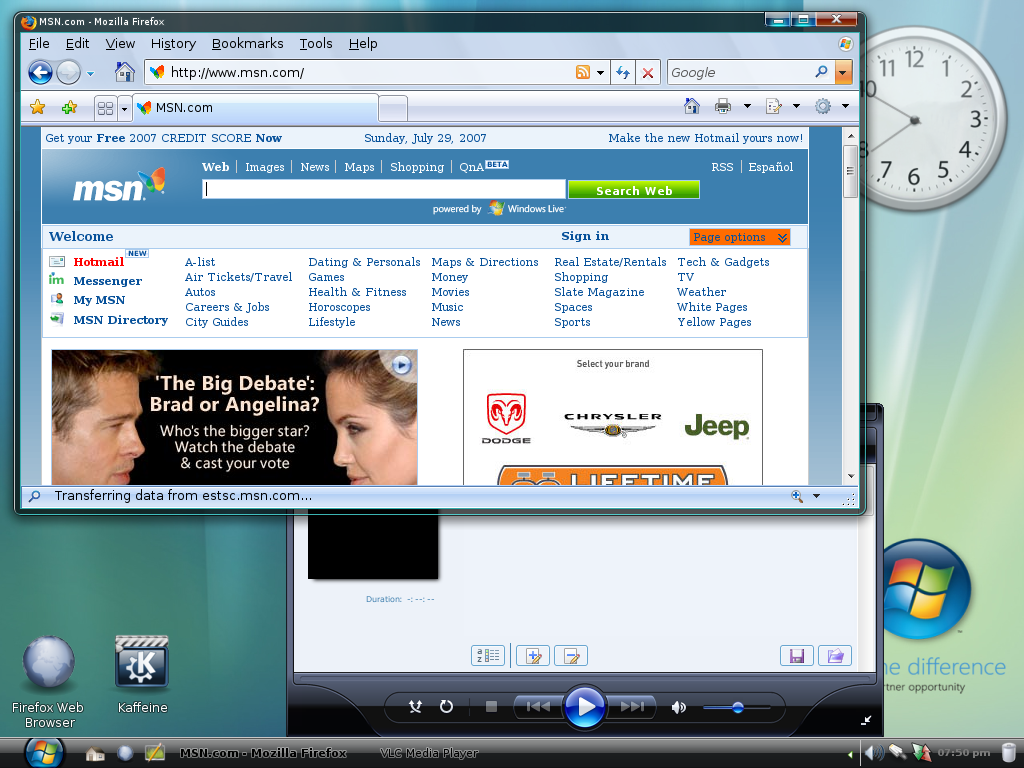Switch to VLC Media Player taskbar entry
Screen dimensions: 1024x768
pos(428,753)
